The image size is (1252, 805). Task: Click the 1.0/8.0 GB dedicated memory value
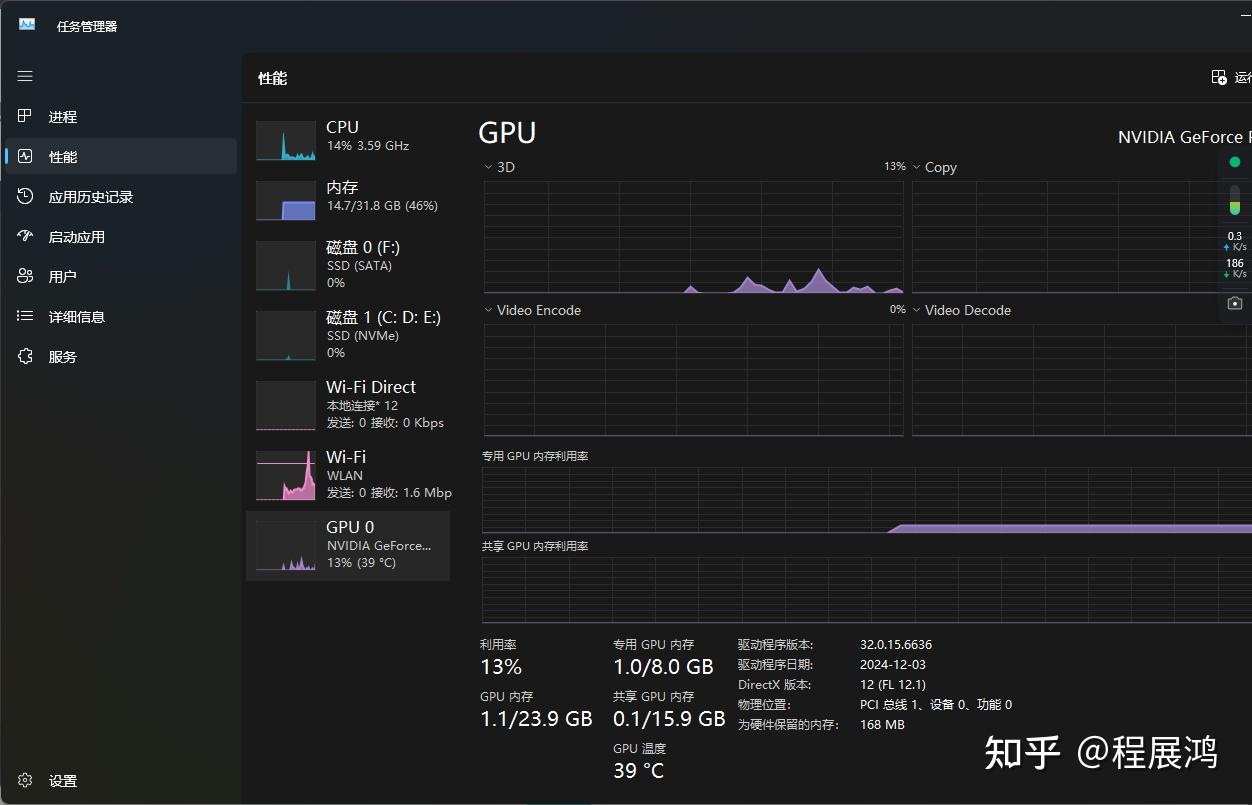click(x=663, y=667)
